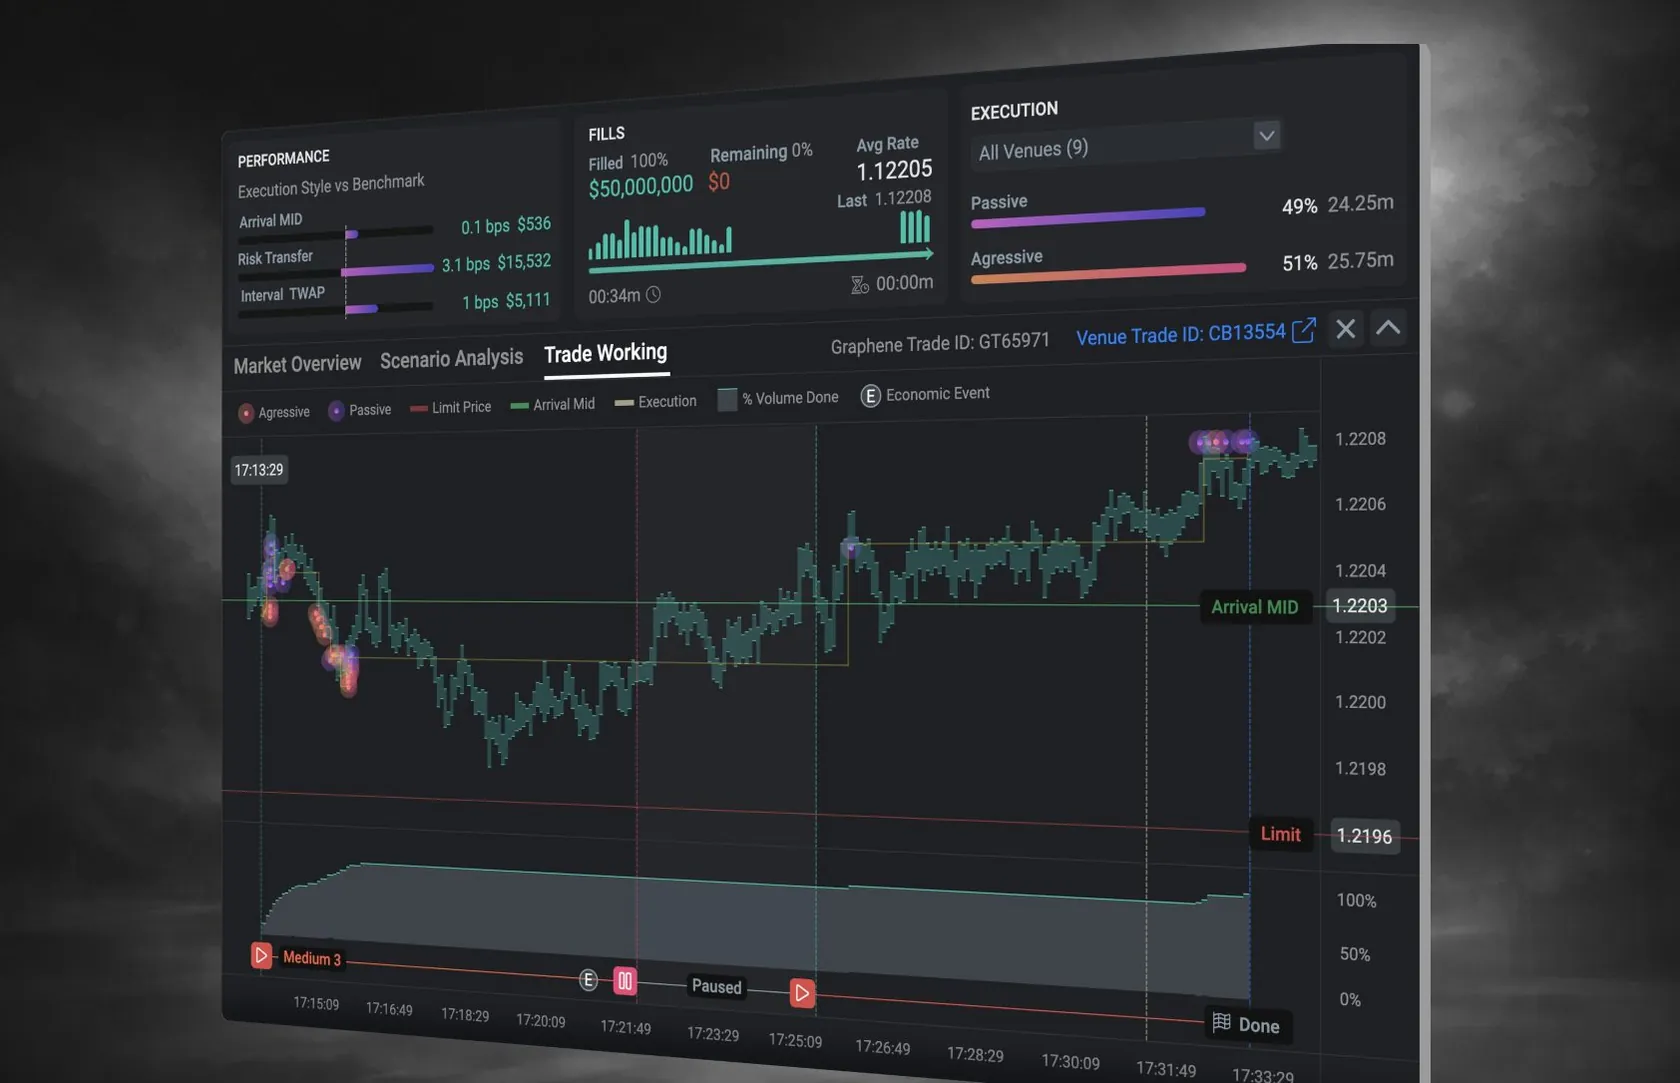Click the Avg Rate value 1.12205
This screenshot has height=1083, width=1680.
coord(894,171)
